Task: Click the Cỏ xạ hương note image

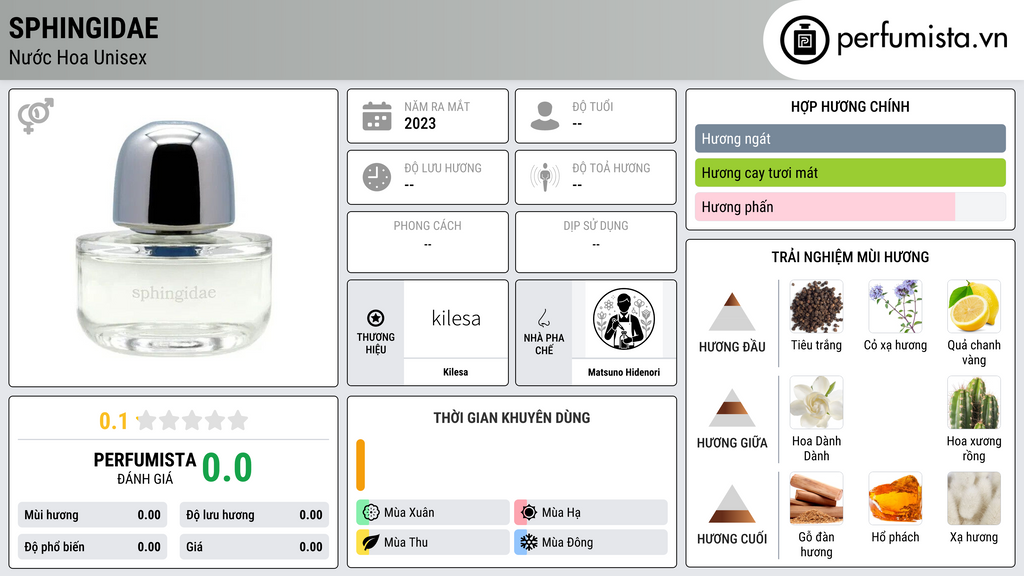Action: pyautogui.click(x=895, y=307)
